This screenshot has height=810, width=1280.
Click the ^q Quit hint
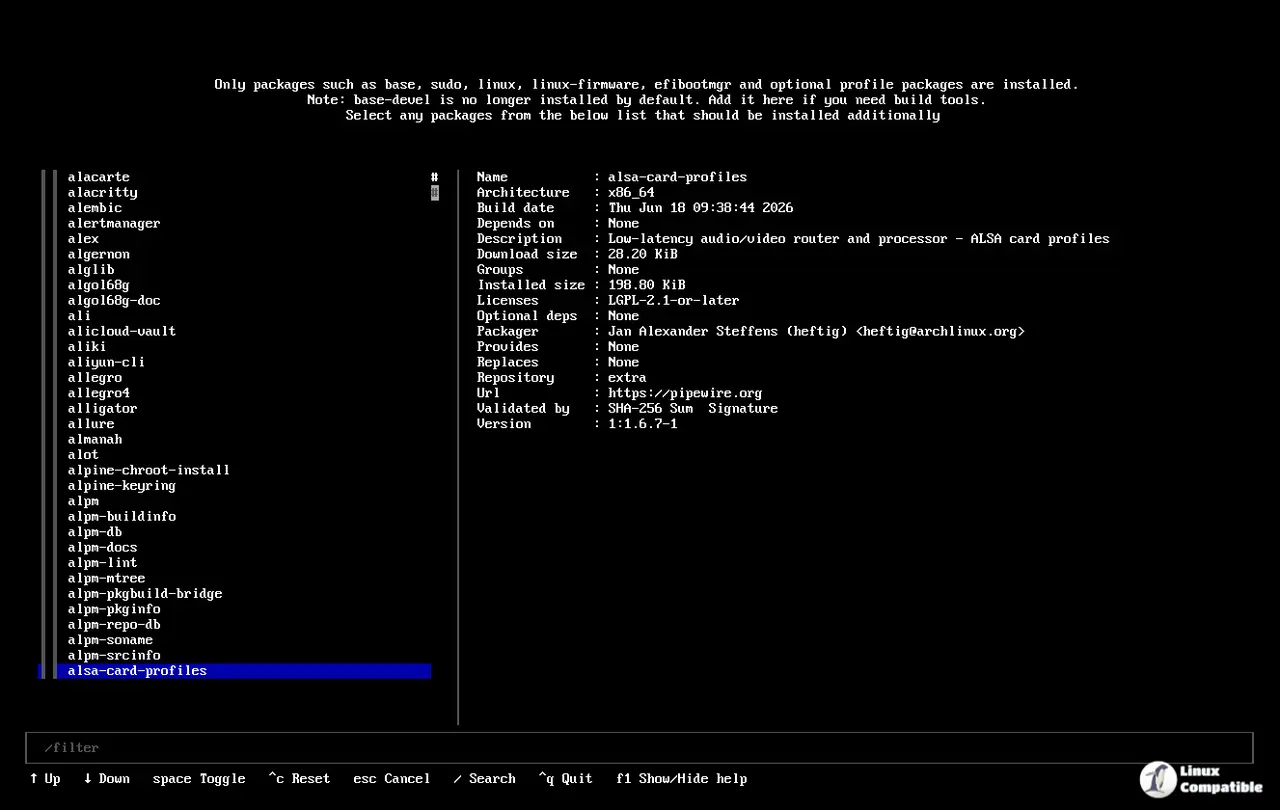pos(566,779)
